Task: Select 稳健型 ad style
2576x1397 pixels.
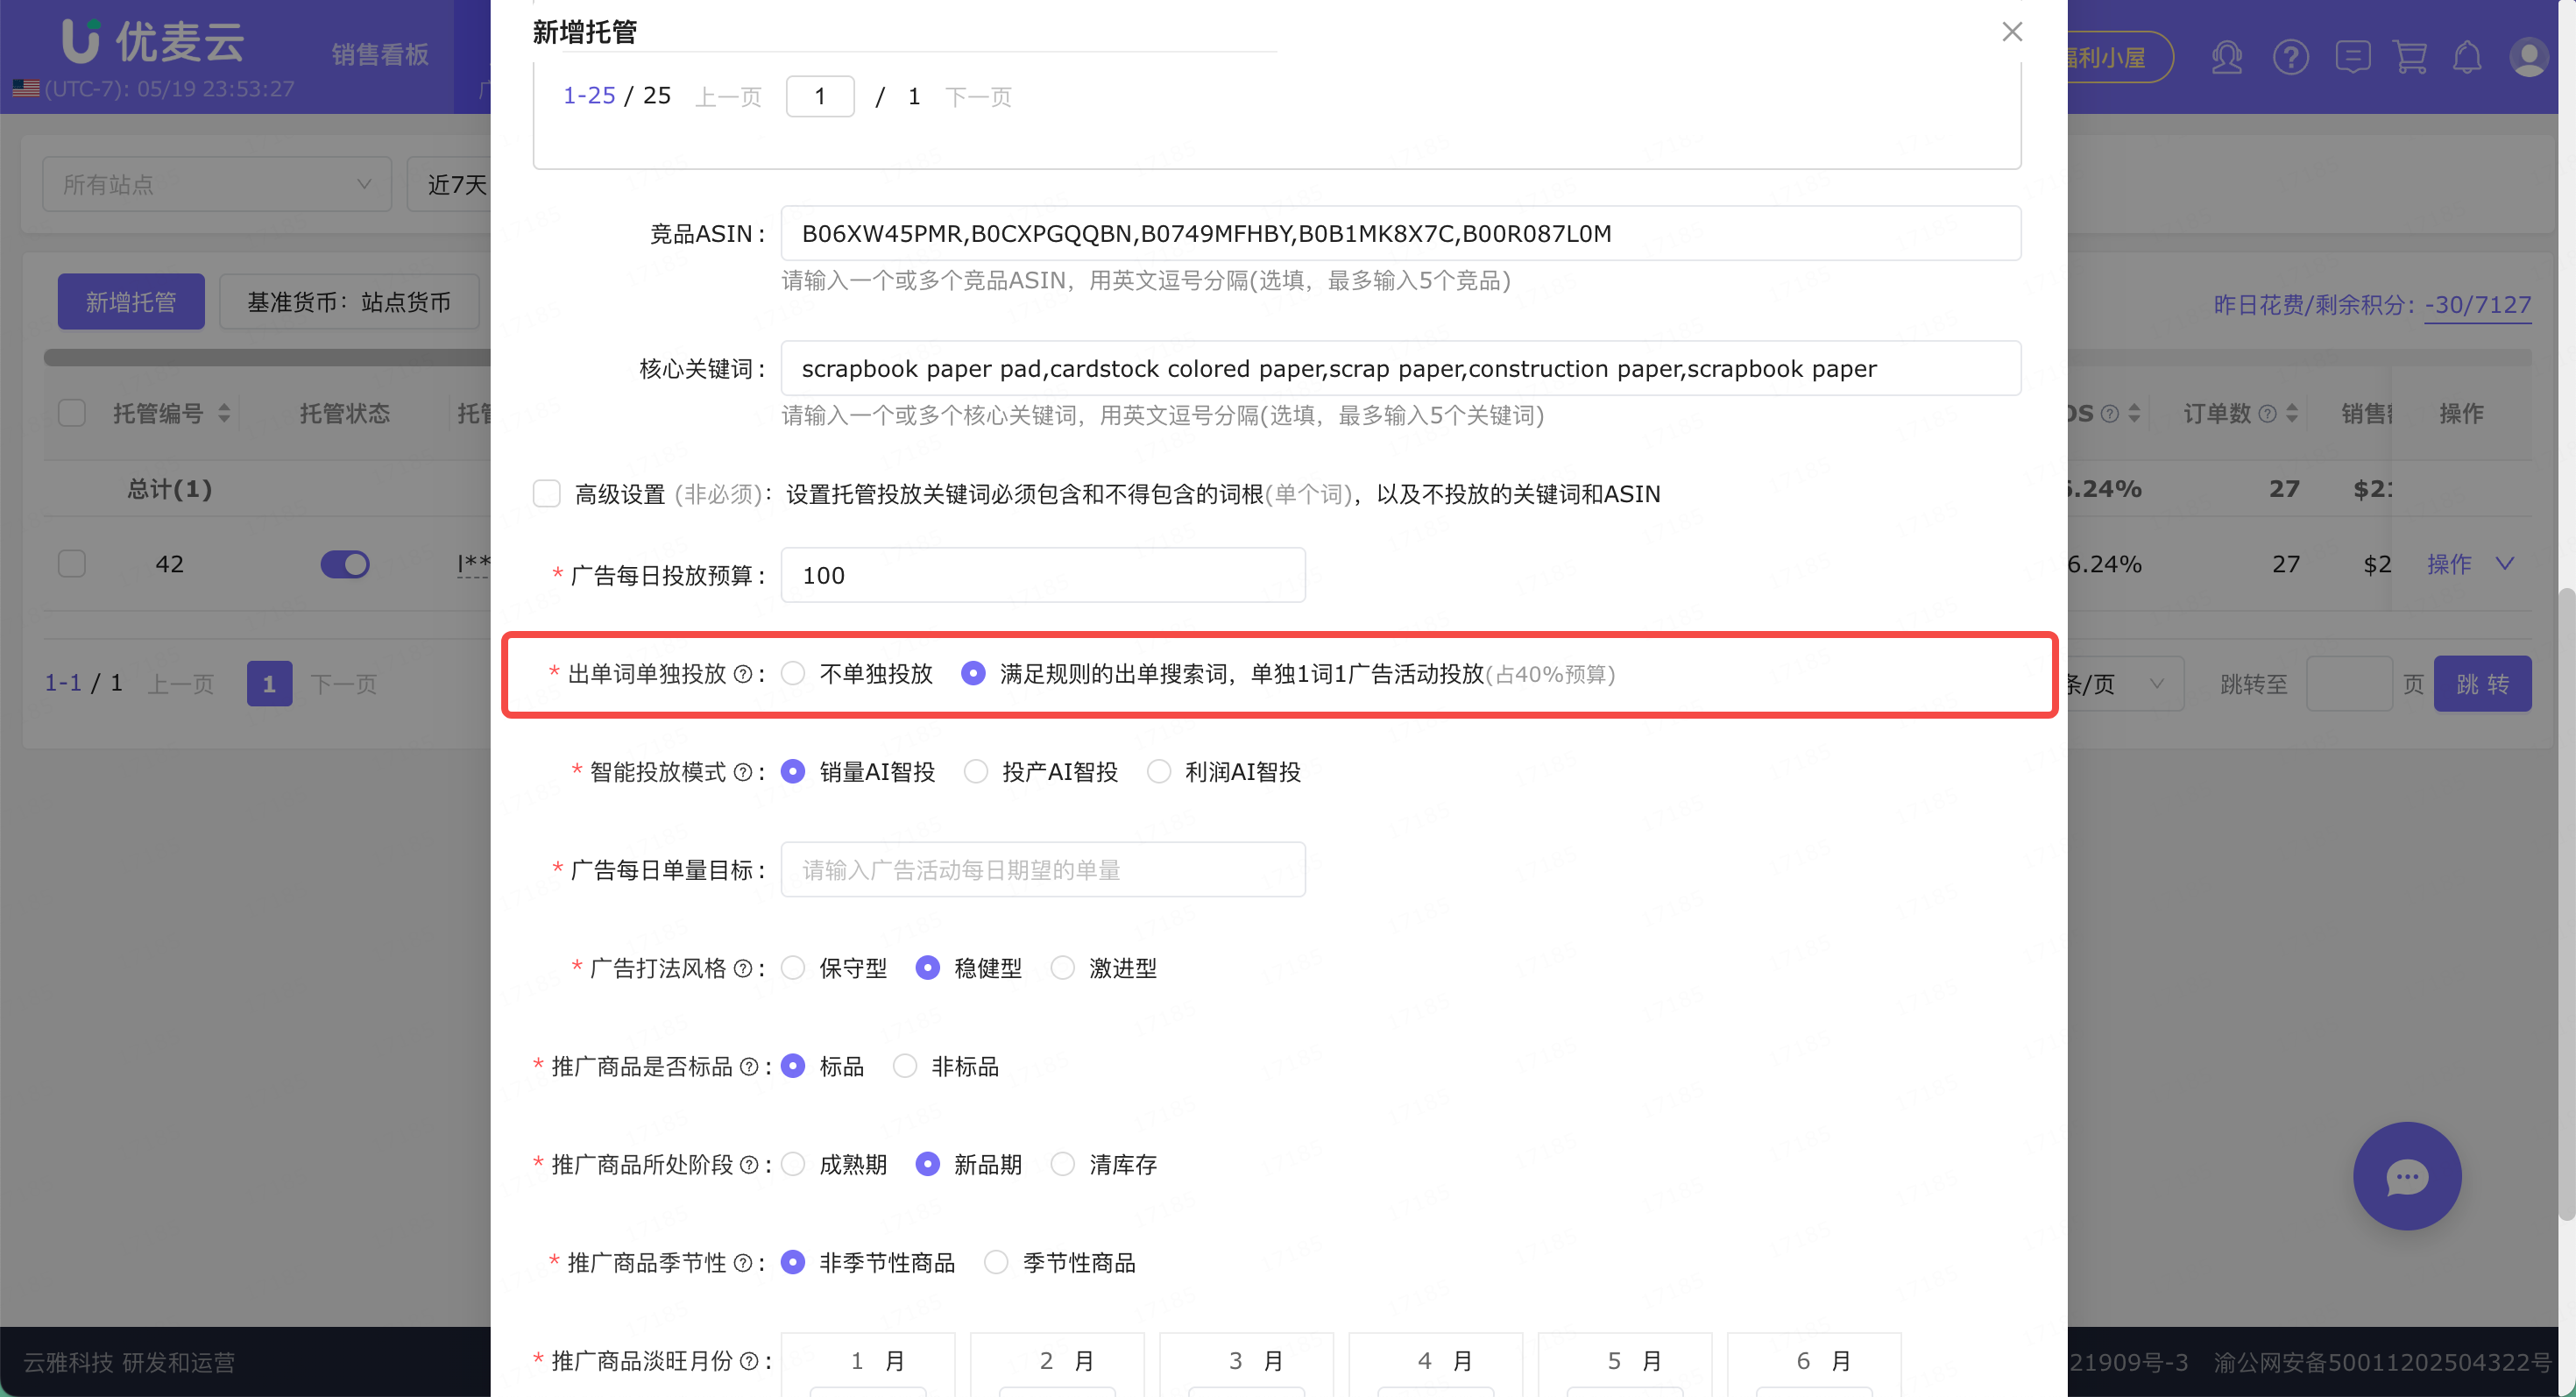Action: pyautogui.click(x=928, y=968)
